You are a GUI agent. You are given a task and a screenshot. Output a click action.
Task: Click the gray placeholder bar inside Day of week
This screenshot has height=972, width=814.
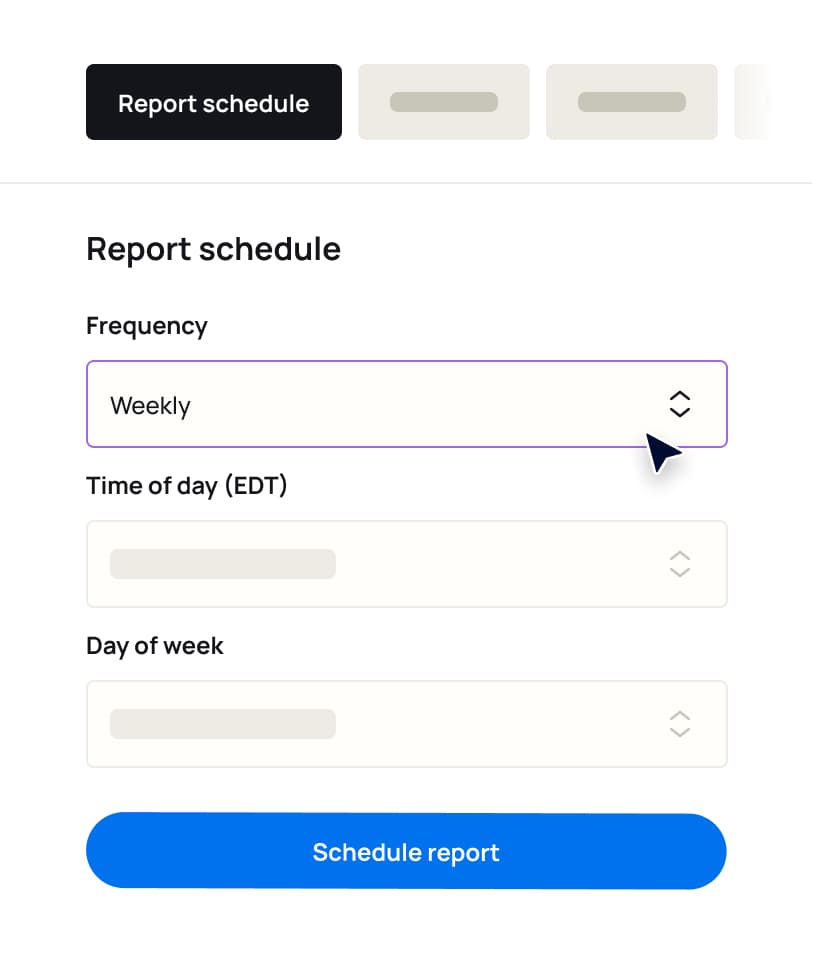pyautogui.click(x=222, y=724)
